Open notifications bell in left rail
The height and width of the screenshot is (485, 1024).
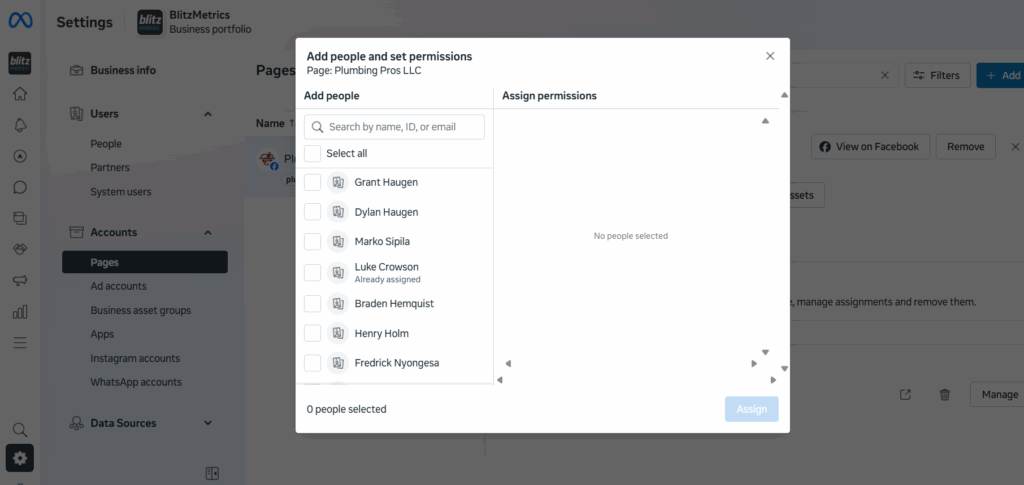pos(20,125)
